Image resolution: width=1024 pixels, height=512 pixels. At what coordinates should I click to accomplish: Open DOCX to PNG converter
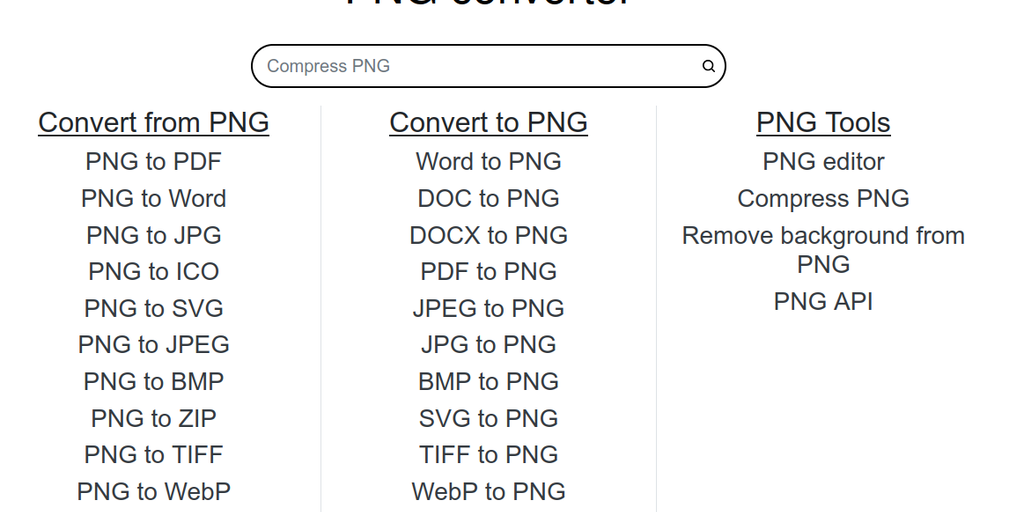488,236
